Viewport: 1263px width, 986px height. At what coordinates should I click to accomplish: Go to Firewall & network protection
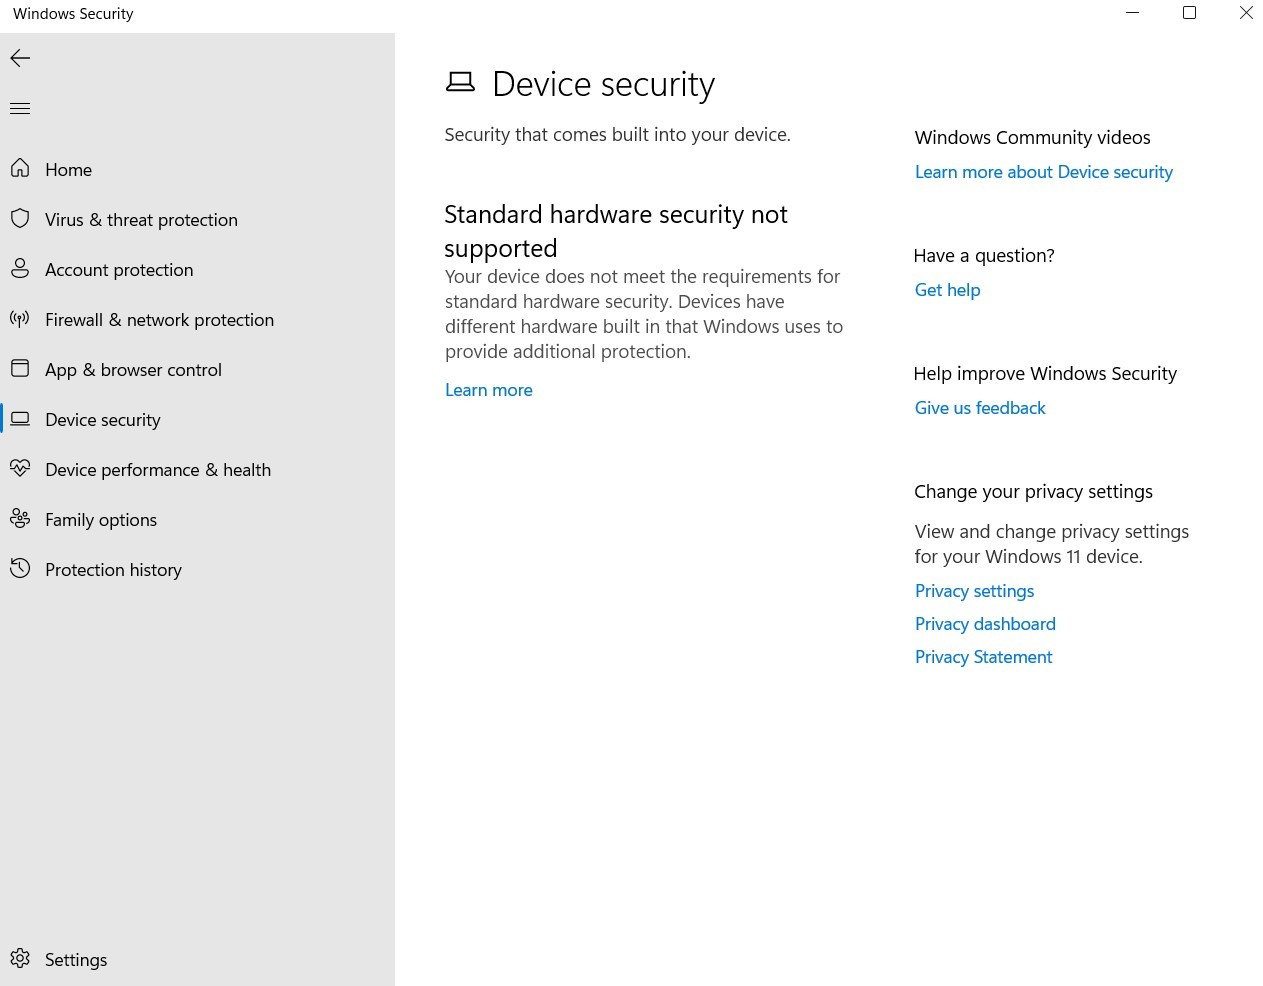click(x=159, y=320)
